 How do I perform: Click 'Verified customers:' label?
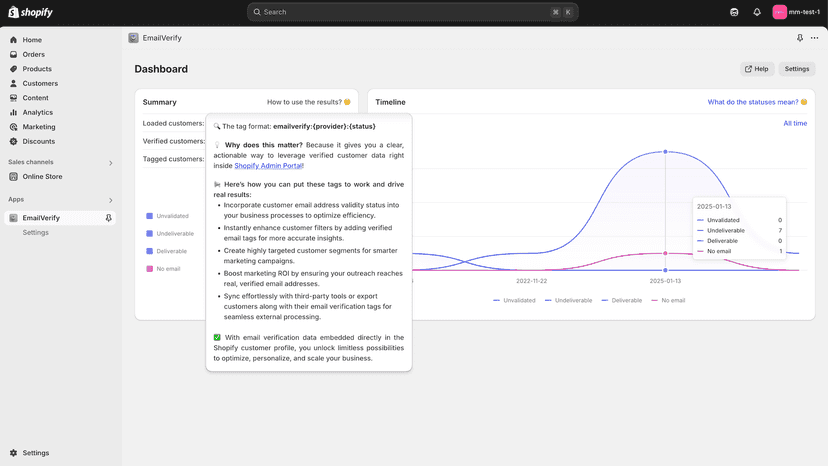click(174, 141)
